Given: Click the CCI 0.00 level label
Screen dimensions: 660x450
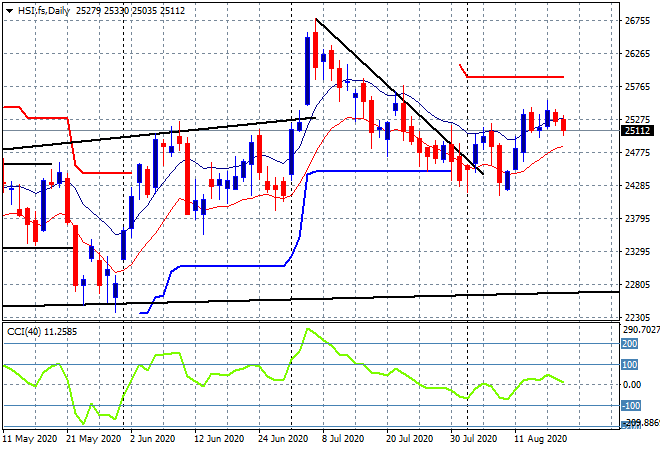Looking at the screenshot, I should (631, 384).
